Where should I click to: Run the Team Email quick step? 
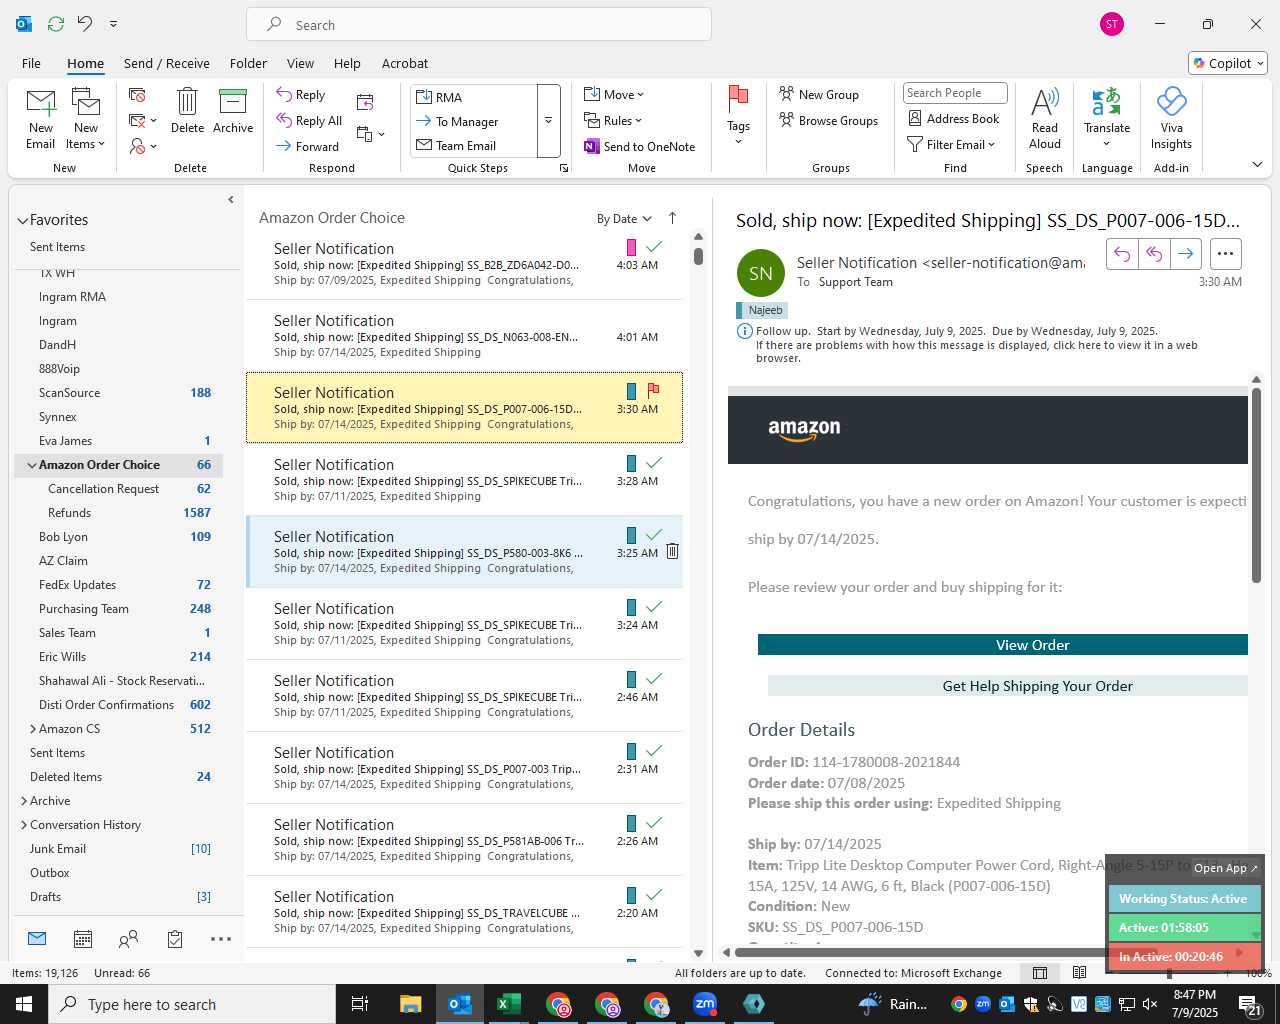tap(474, 146)
